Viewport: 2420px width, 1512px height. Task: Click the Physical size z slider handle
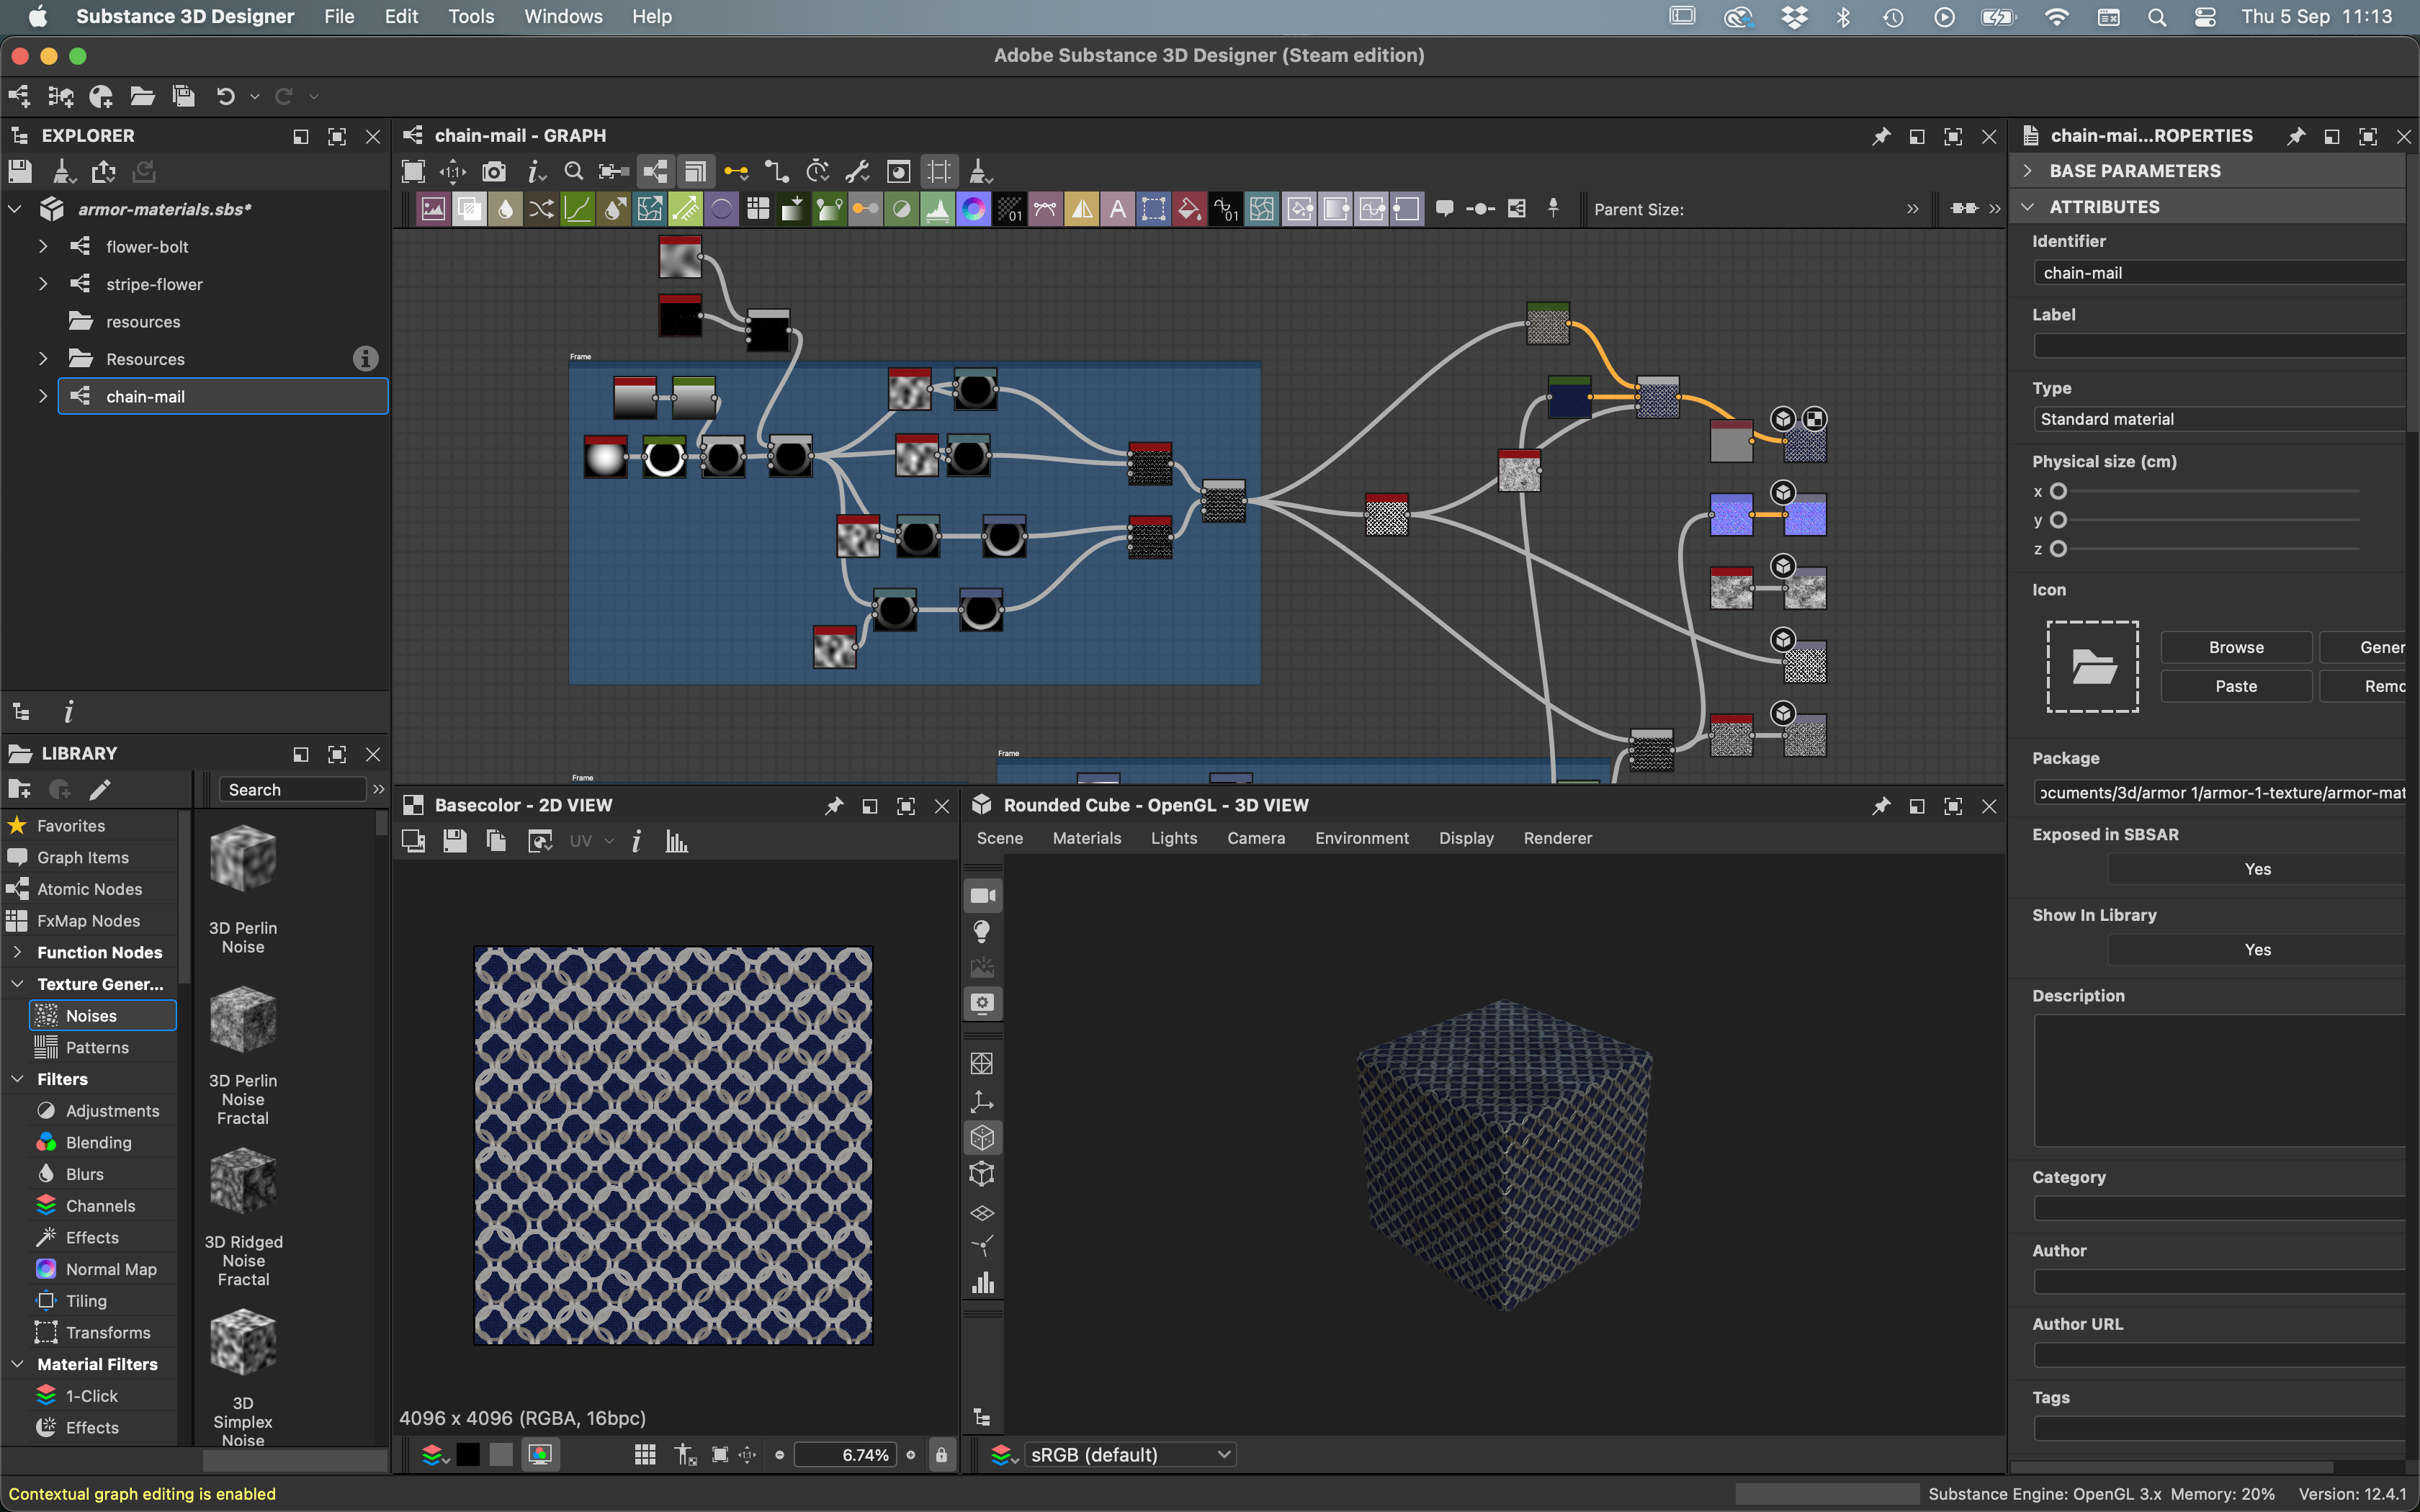point(2058,549)
